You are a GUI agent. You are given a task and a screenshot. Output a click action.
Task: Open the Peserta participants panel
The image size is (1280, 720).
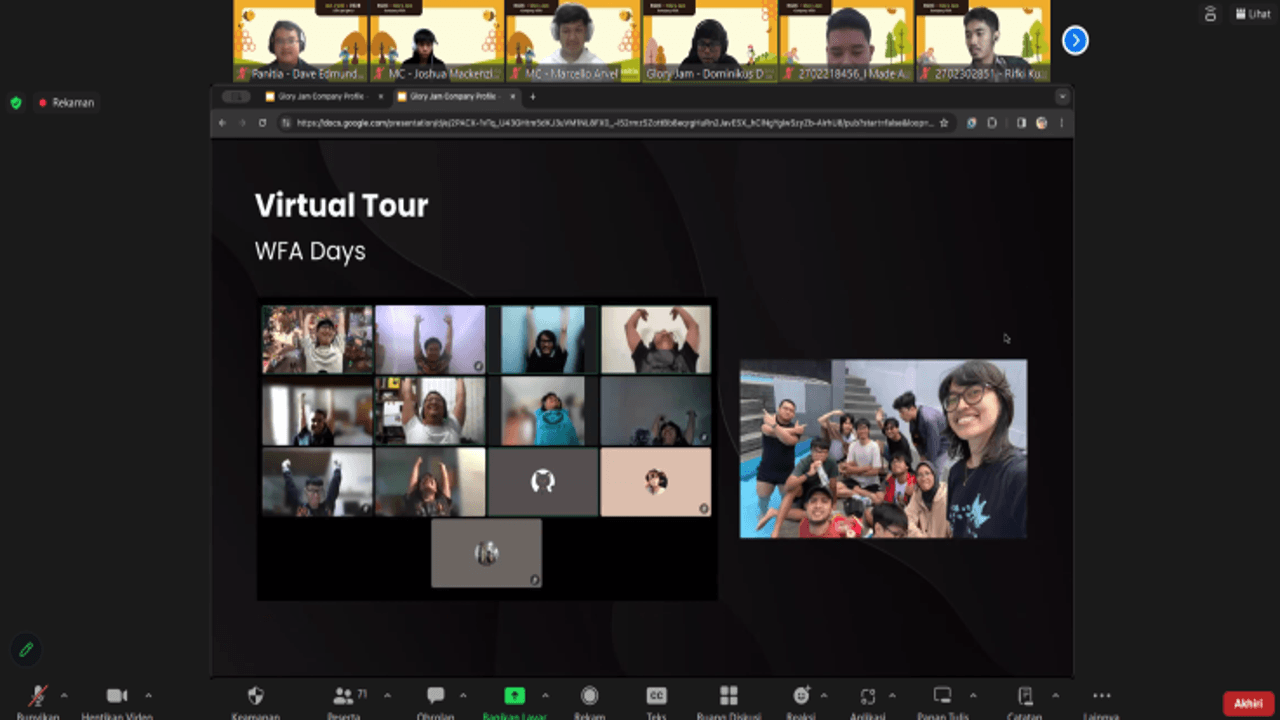point(343,702)
